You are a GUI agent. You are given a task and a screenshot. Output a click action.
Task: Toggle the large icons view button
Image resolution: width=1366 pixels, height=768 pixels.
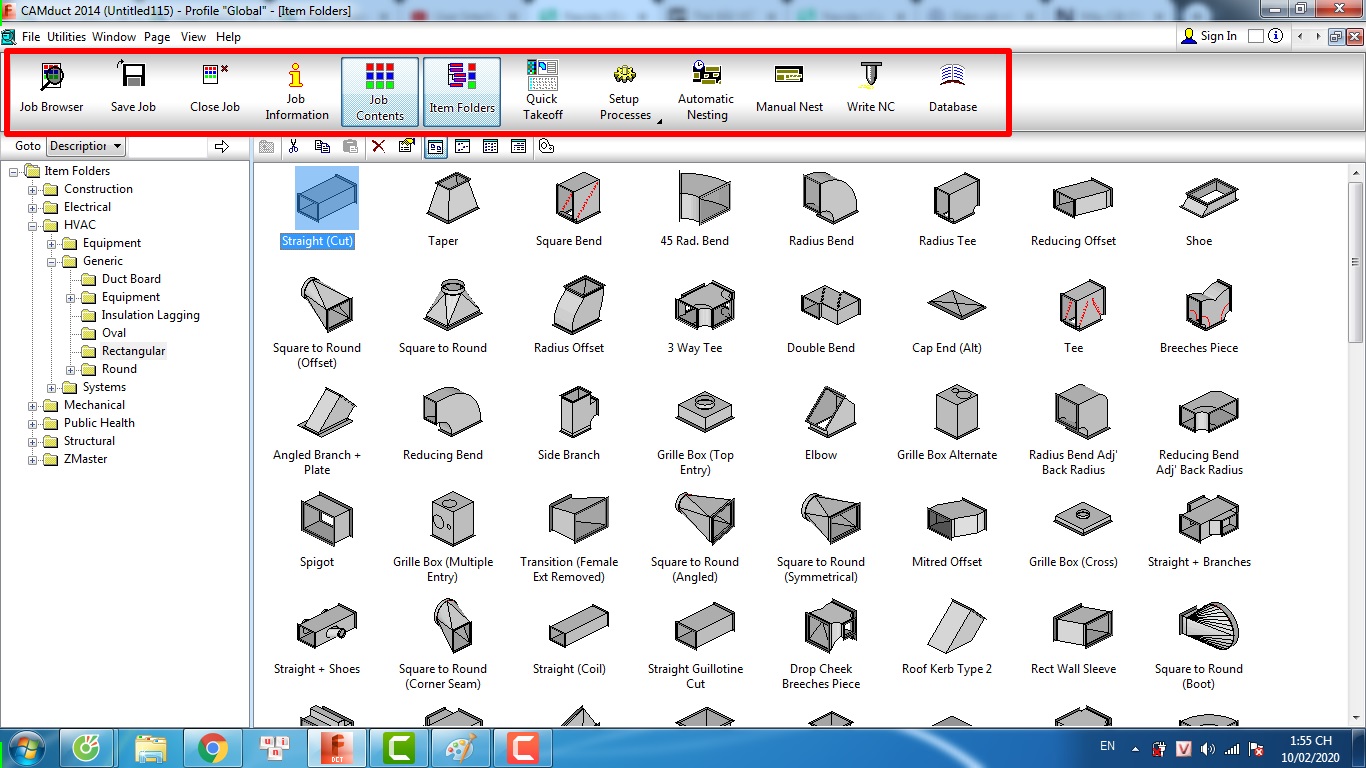click(x=435, y=146)
